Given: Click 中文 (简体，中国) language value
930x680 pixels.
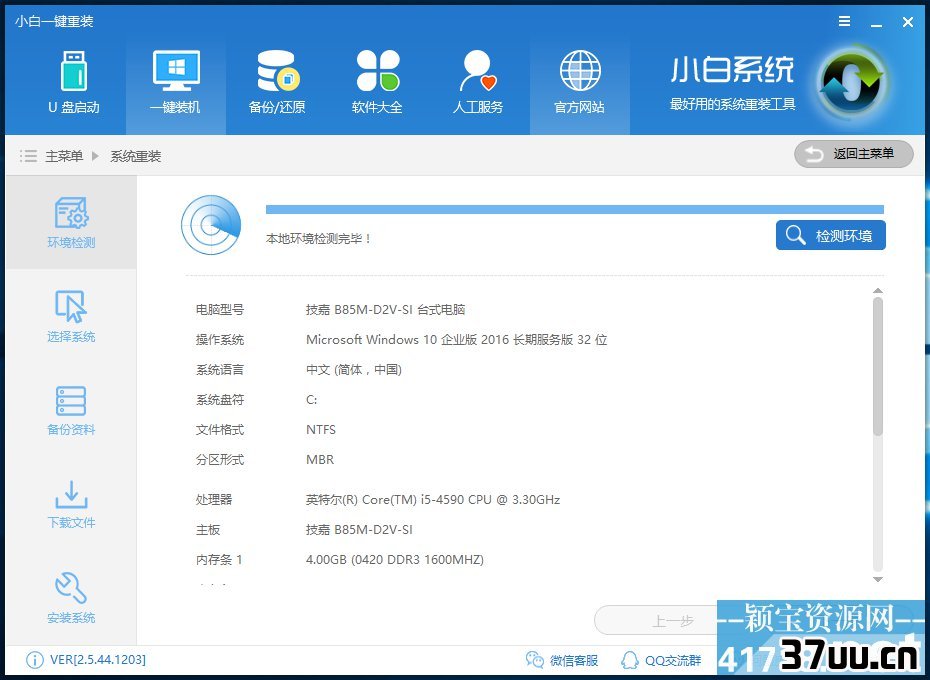Looking at the screenshot, I should pos(354,370).
